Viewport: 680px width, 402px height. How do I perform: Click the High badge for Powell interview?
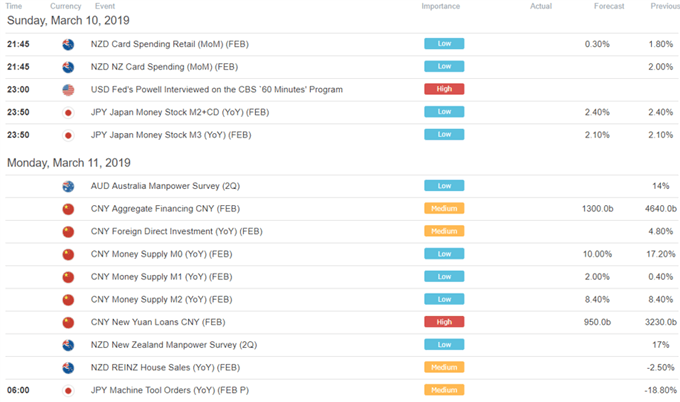[x=444, y=89]
